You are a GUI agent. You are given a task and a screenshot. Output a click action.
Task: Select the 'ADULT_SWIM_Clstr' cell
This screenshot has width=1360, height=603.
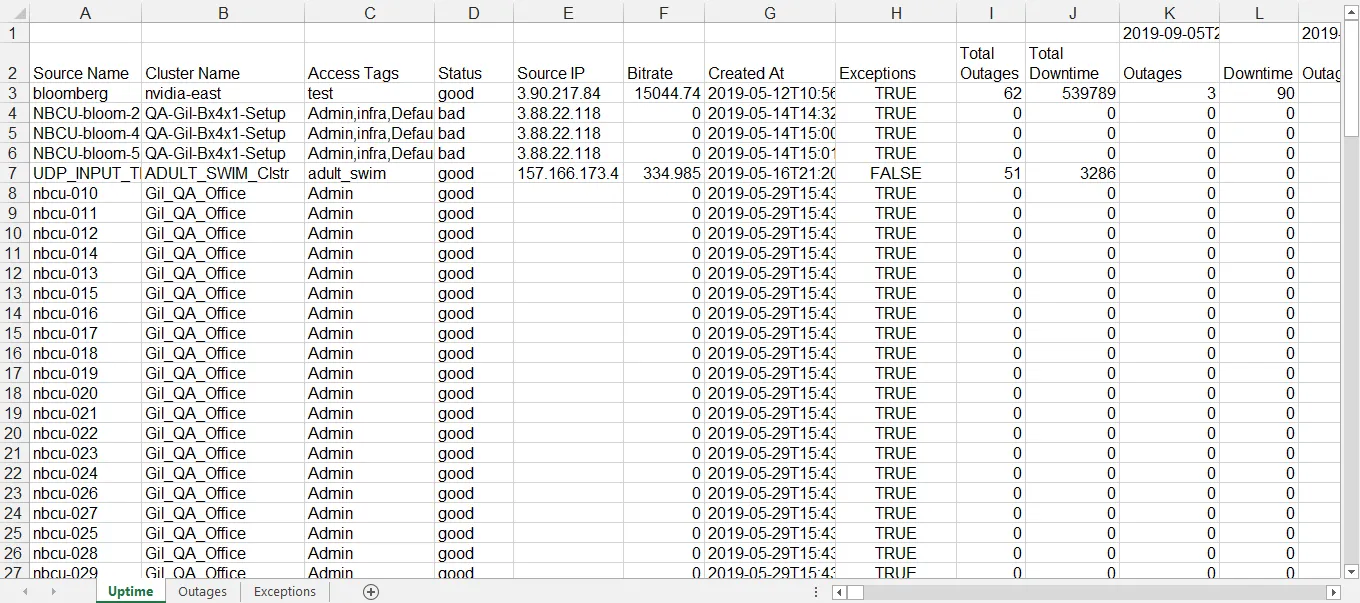223,173
